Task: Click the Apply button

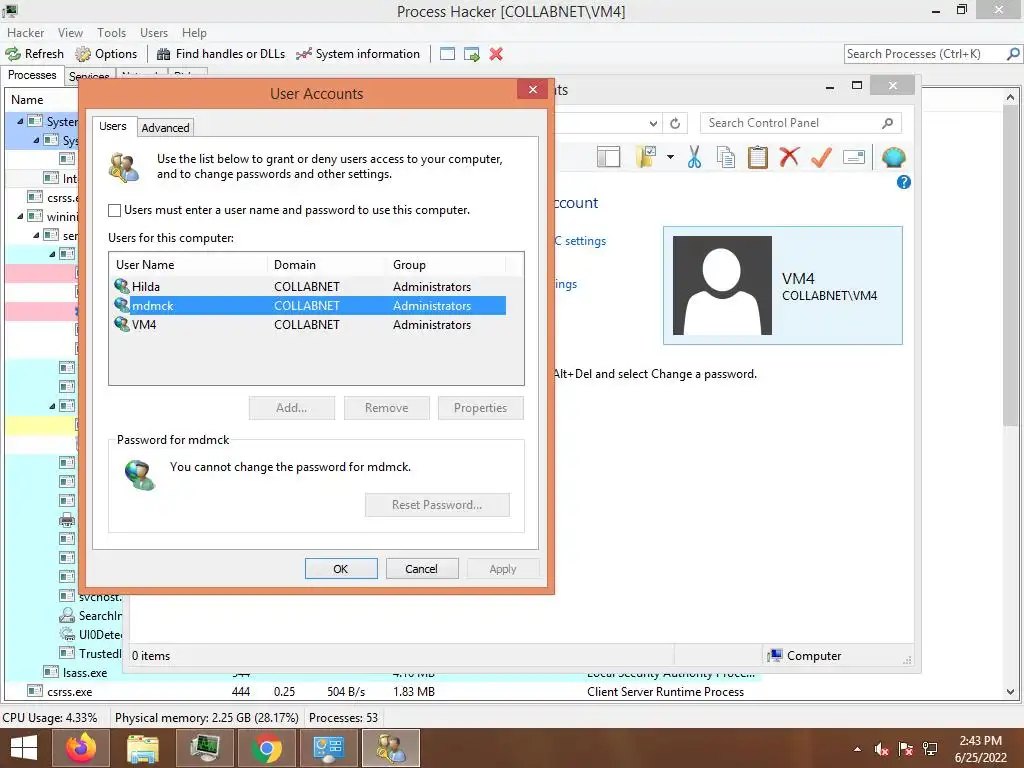Action: [x=503, y=569]
